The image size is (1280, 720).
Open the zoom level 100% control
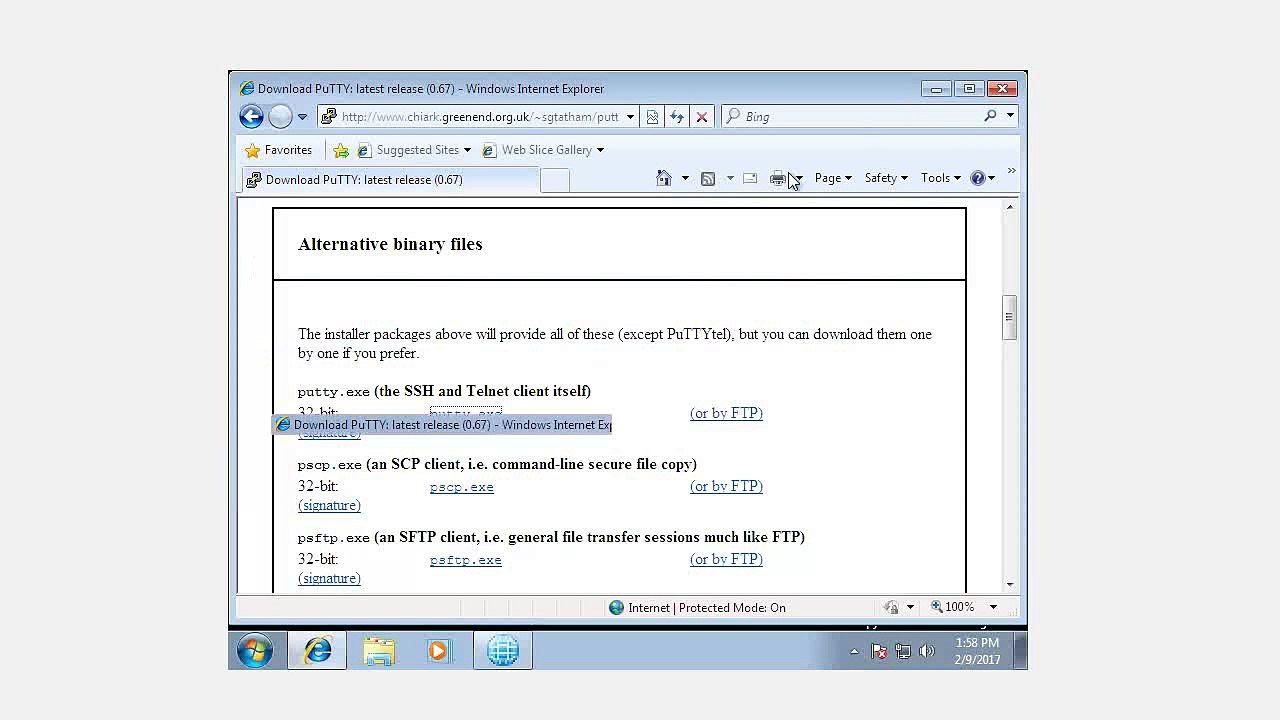[x=953, y=607]
